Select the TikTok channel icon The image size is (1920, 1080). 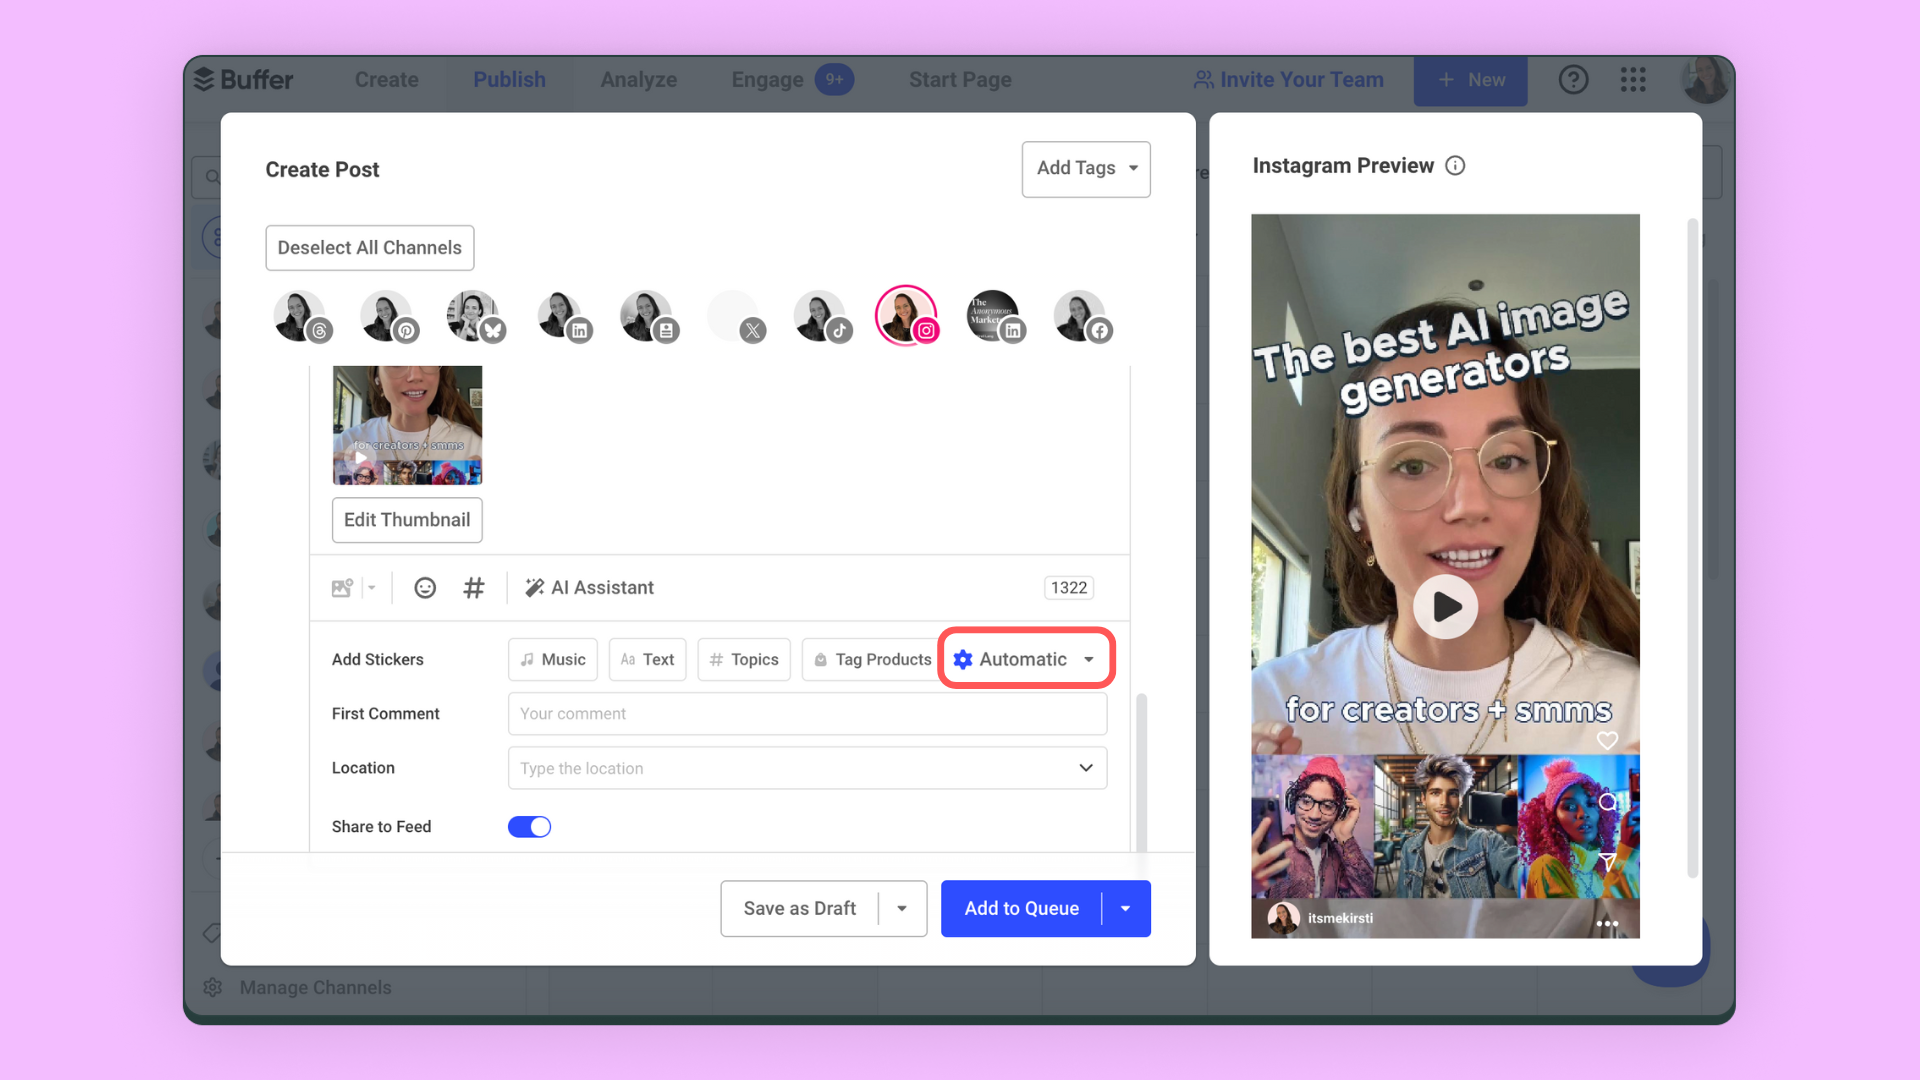coord(820,314)
